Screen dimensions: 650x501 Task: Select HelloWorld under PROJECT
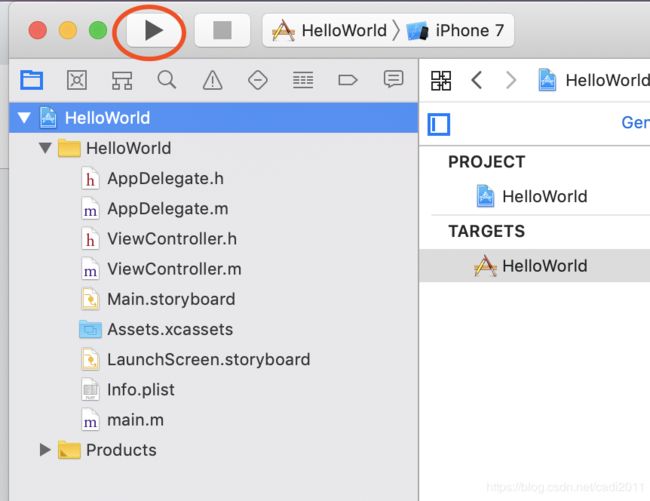(x=532, y=196)
